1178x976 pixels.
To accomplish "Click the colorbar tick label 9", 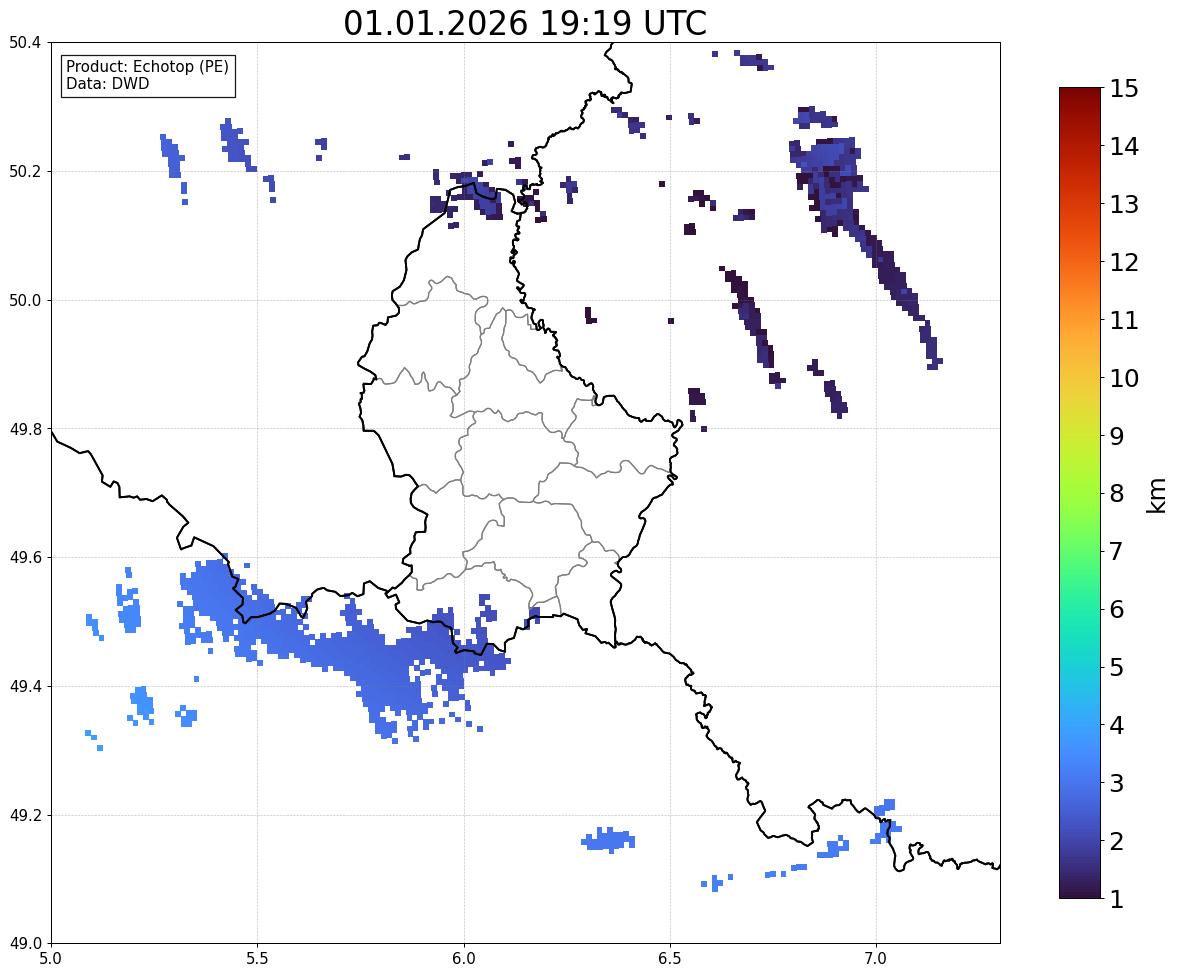I will [1117, 436].
